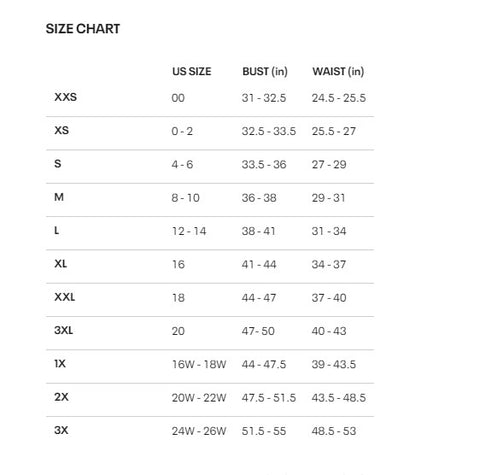480x475 pixels.
Task: Select the 1X size row label
Action: point(60,363)
